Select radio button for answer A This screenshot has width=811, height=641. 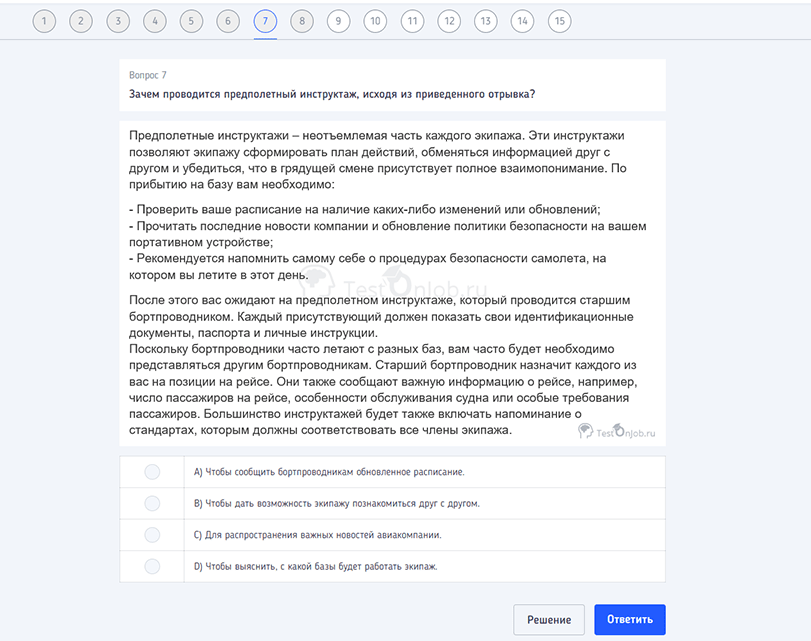[152, 472]
